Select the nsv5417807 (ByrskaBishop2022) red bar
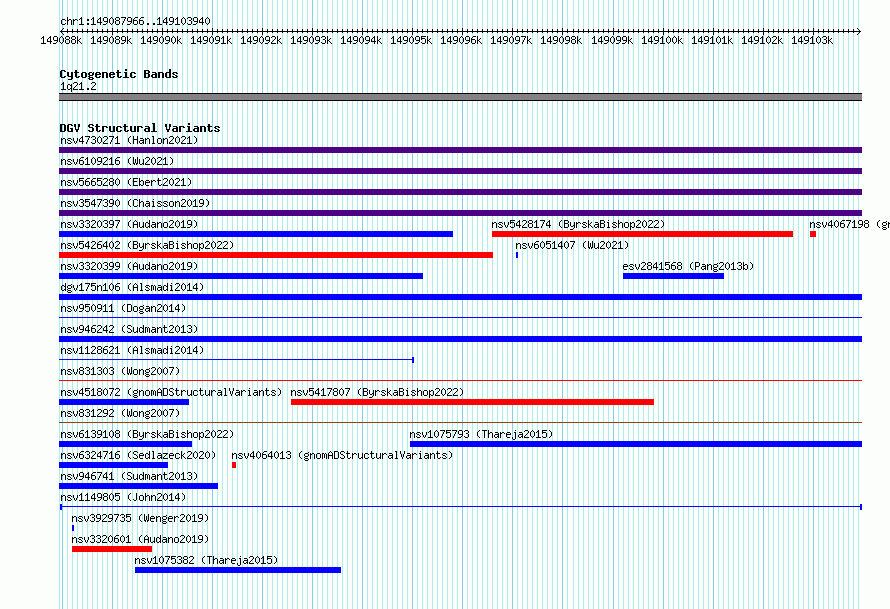This screenshot has height=609, width=890. click(x=472, y=402)
